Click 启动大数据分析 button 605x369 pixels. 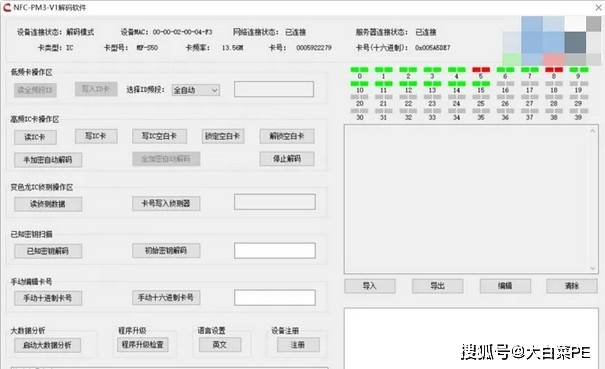47,345
